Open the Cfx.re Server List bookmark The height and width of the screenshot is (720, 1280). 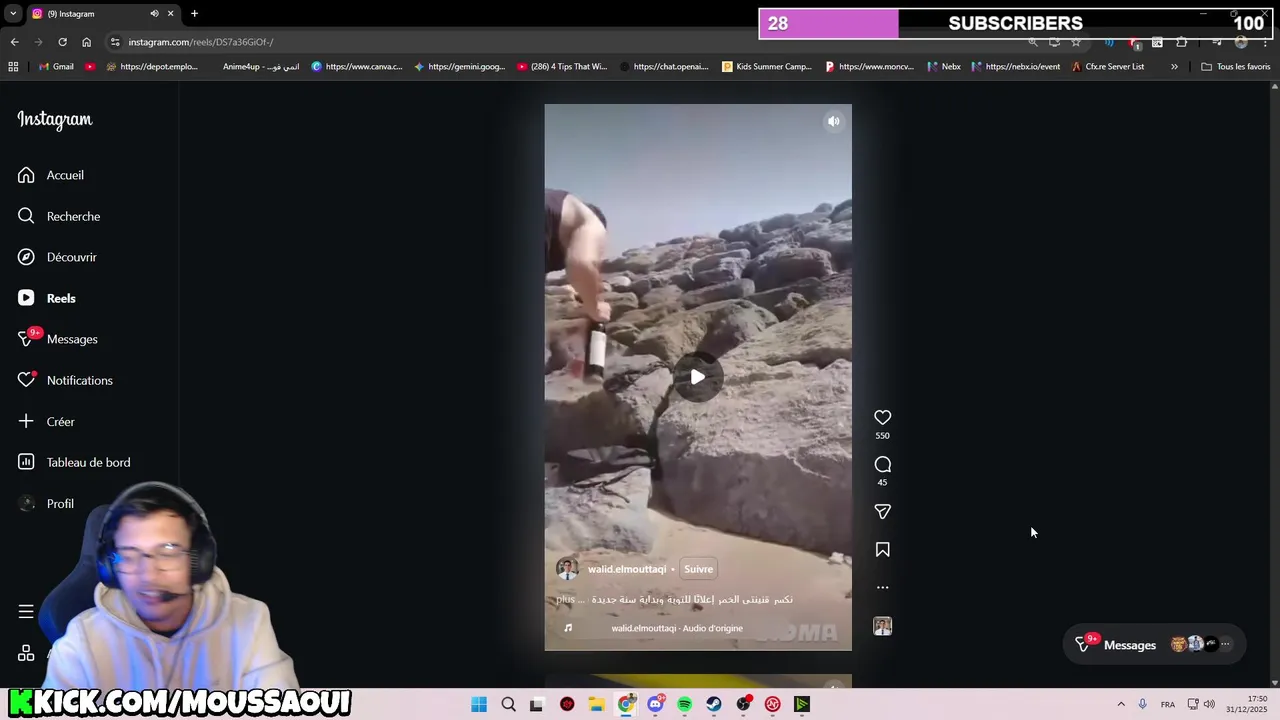tap(1108, 66)
